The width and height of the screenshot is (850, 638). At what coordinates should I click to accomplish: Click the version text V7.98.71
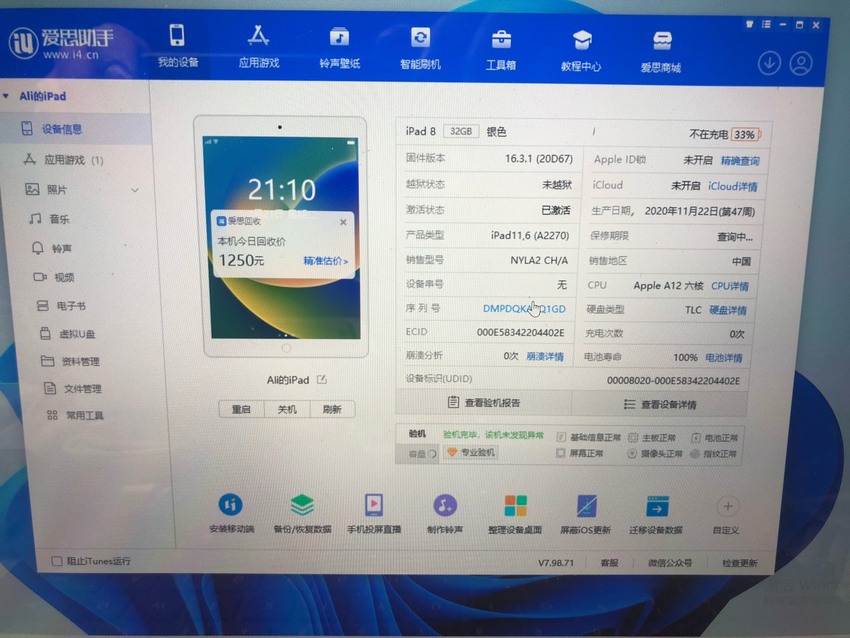coord(556,563)
